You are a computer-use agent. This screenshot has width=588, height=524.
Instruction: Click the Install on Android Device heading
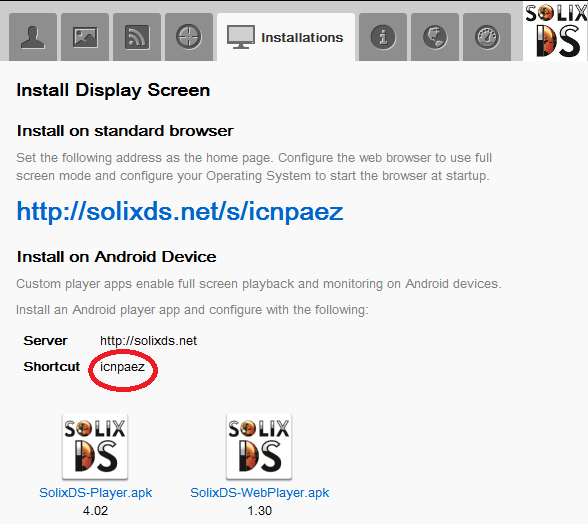[x=117, y=257]
